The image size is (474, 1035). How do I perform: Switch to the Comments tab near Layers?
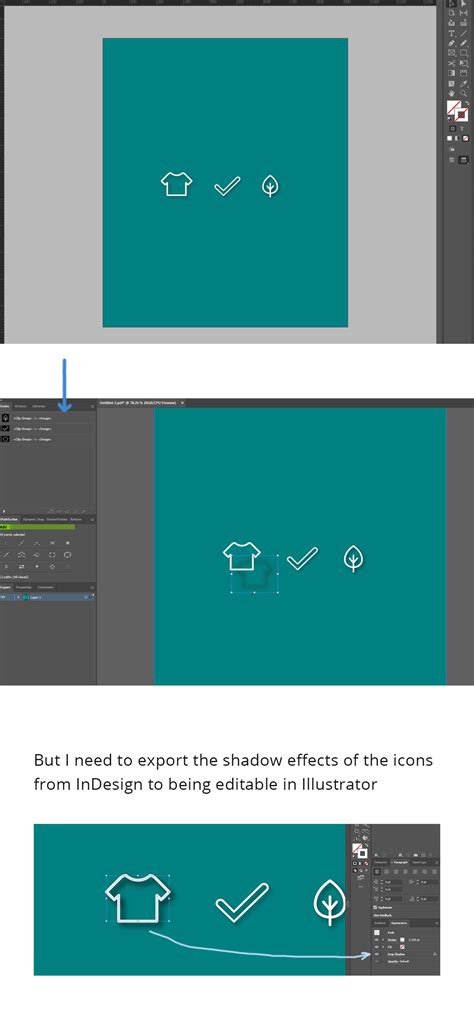click(45, 587)
